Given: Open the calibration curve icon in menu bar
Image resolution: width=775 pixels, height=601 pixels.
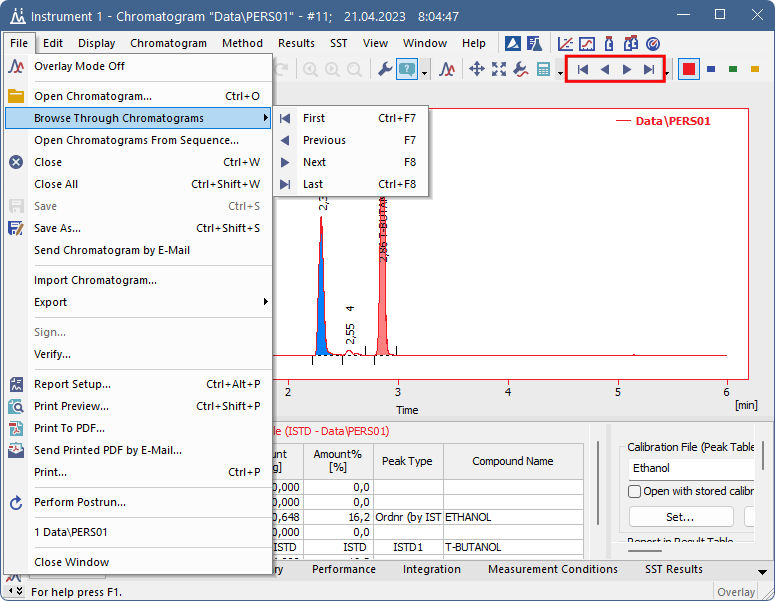Looking at the screenshot, I should (x=565, y=44).
